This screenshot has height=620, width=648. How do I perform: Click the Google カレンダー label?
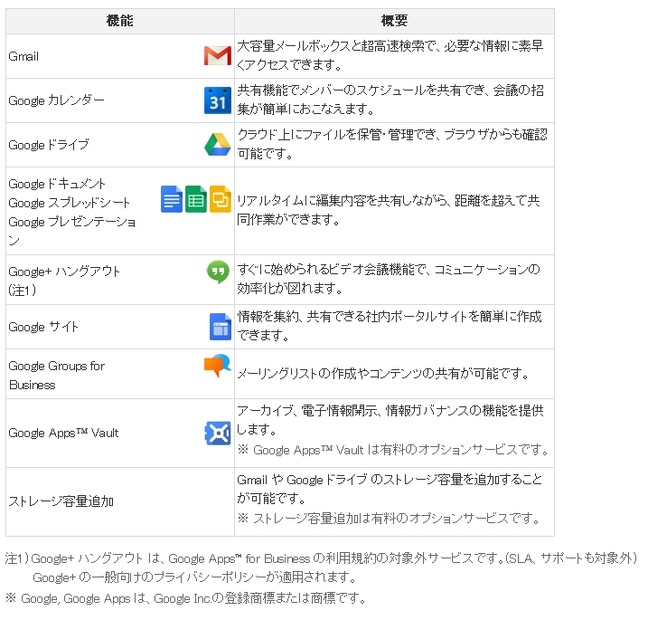click(56, 100)
